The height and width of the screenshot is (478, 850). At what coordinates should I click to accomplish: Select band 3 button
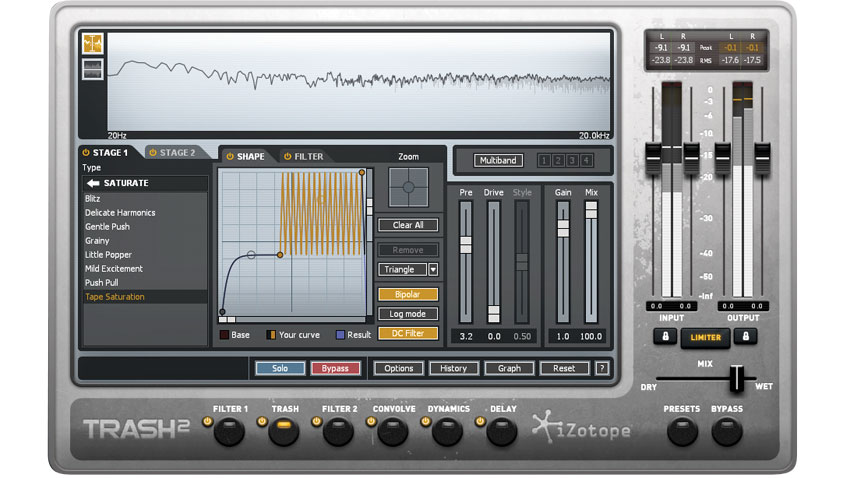pyautogui.click(x=572, y=160)
